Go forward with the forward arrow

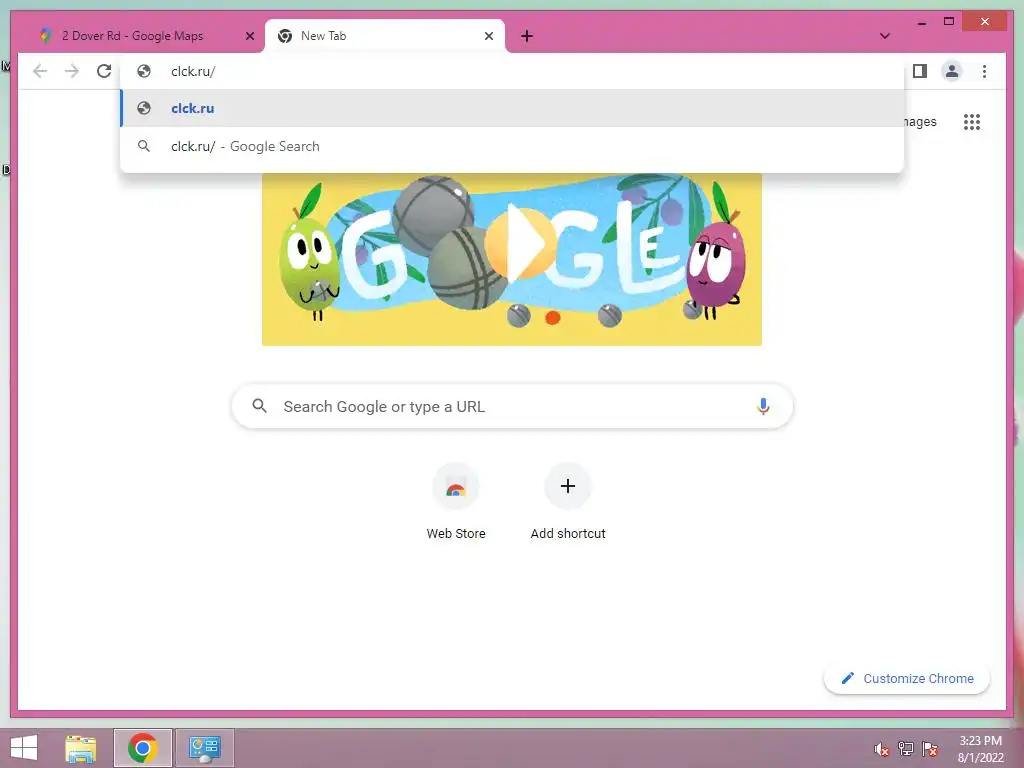click(72, 71)
